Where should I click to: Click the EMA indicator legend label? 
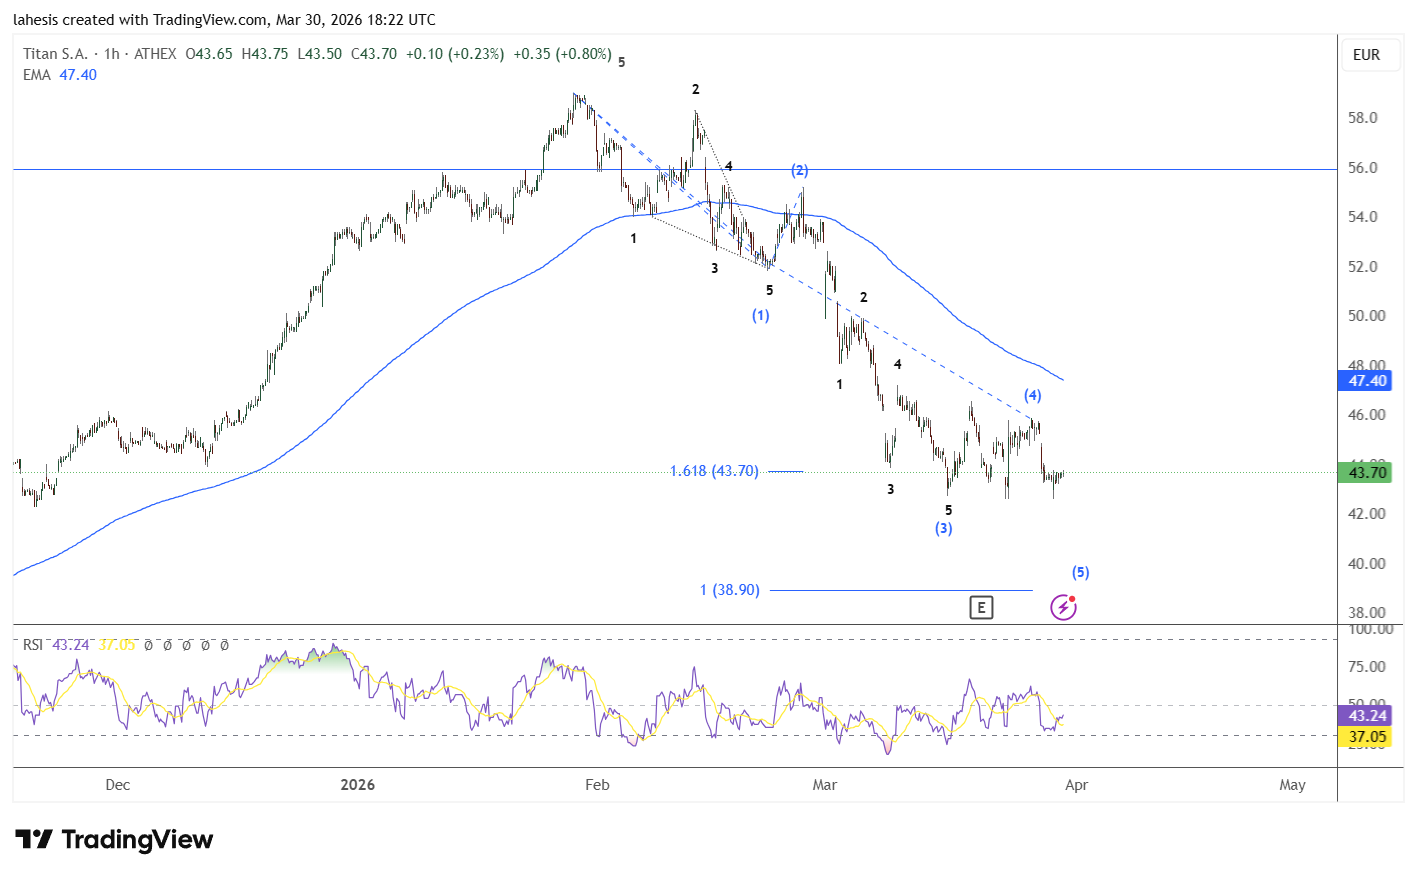tap(37, 75)
